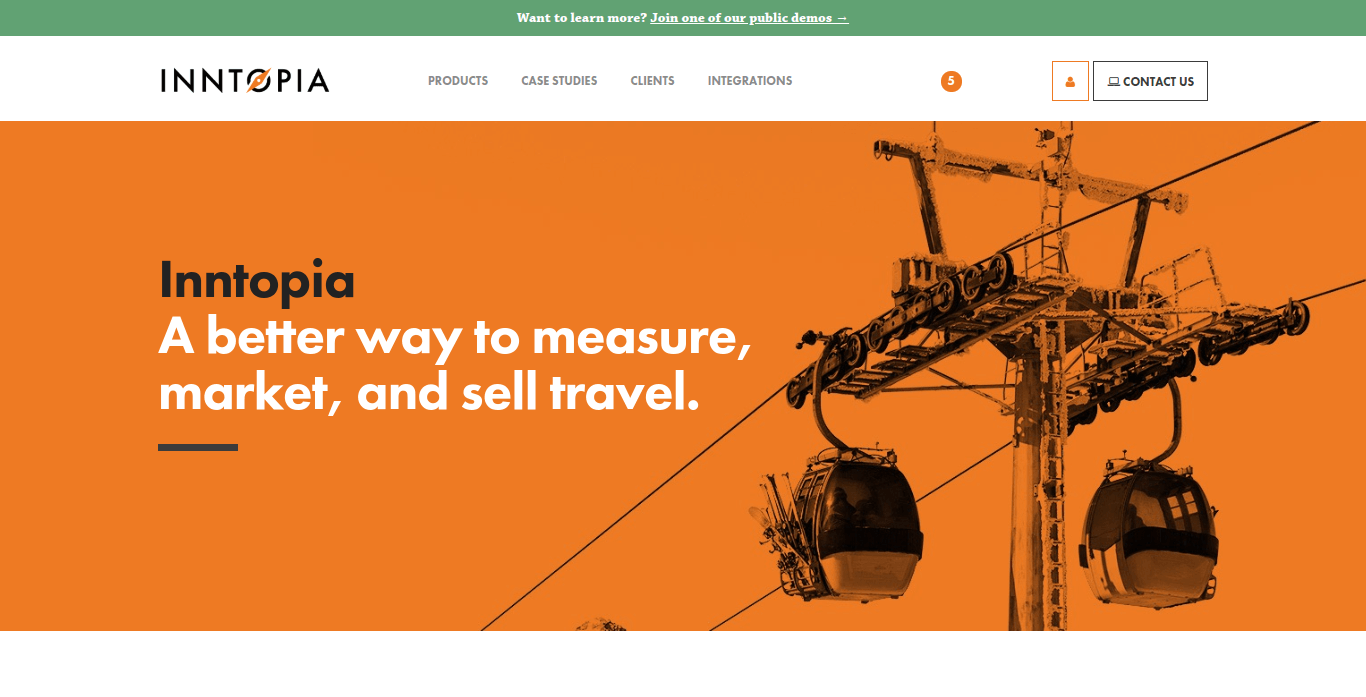1366x697 pixels.
Task: Select Integrations in the navigation bar
Action: pyautogui.click(x=750, y=81)
